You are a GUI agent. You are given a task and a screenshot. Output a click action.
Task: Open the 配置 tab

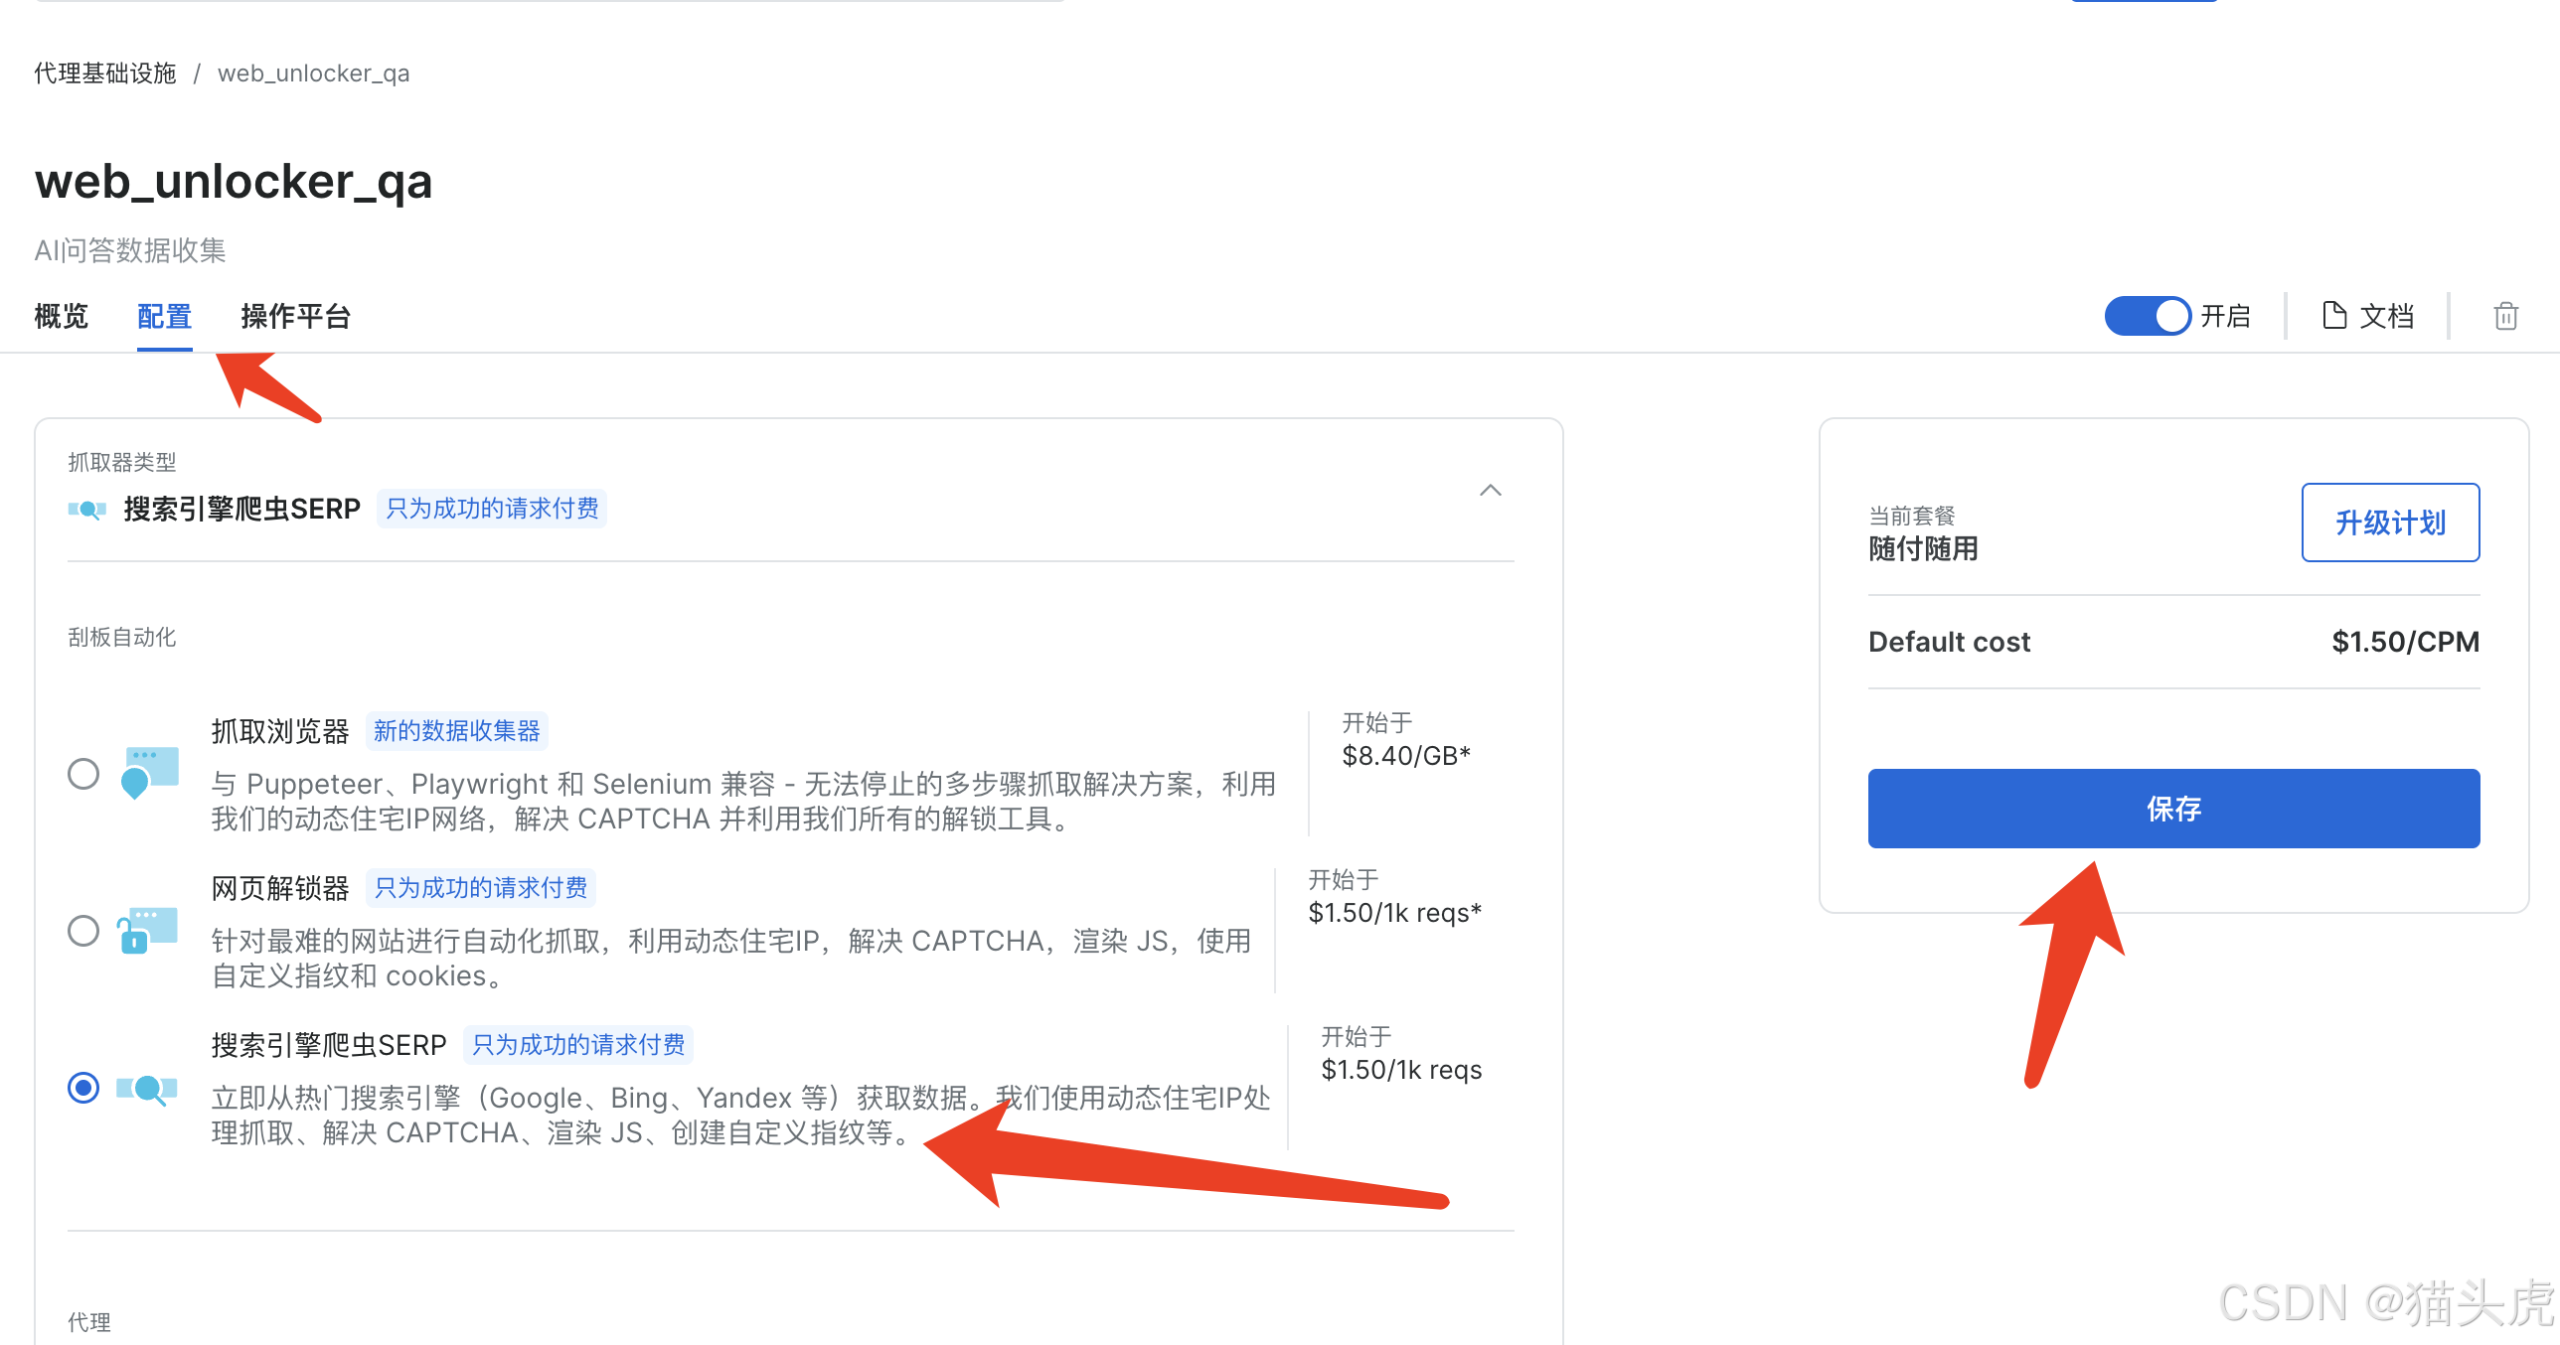click(x=164, y=316)
